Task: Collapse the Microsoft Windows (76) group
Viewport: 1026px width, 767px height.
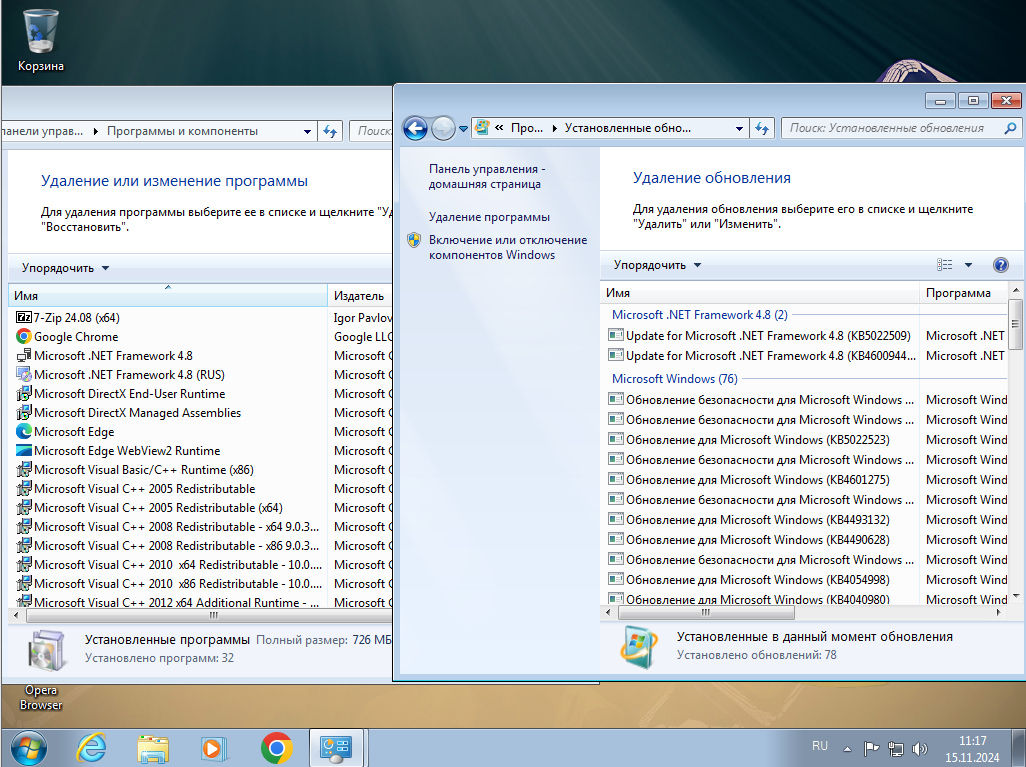Action: (x=675, y=379)
